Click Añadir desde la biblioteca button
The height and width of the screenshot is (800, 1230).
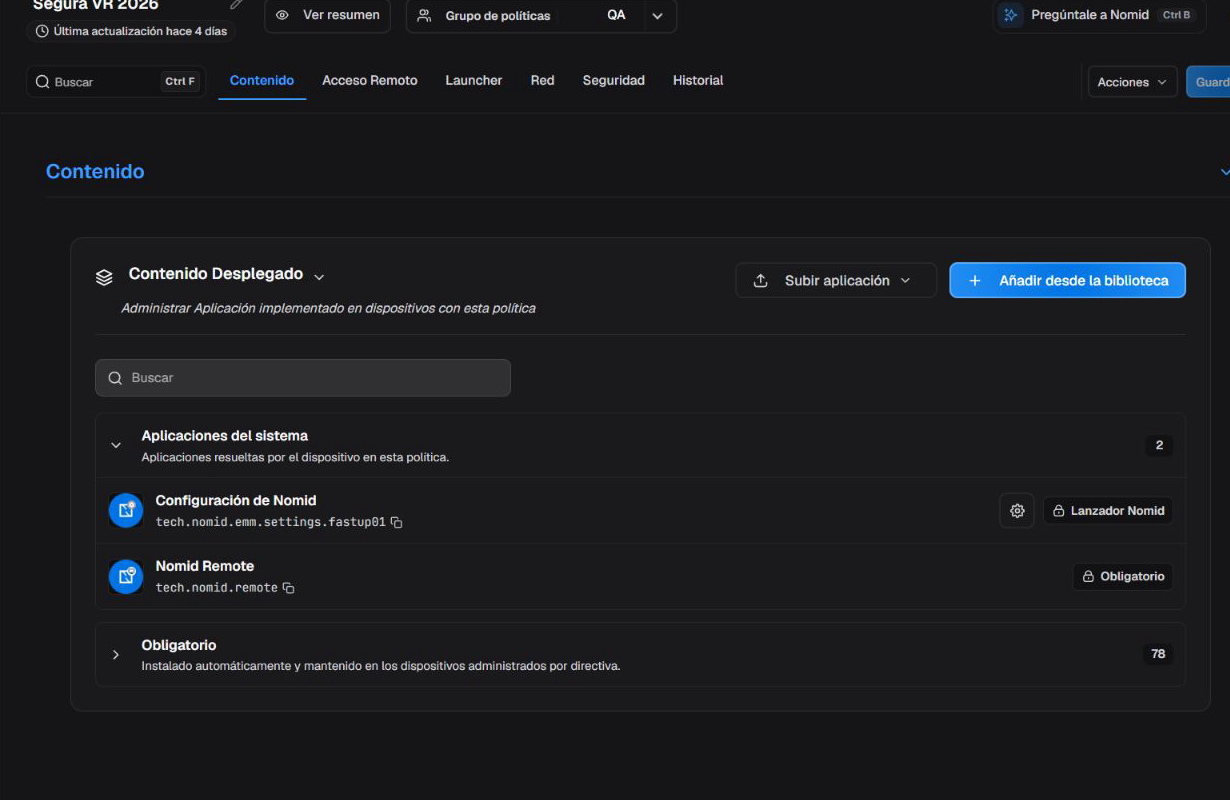pyautogui.click(x=1067, y=281)
